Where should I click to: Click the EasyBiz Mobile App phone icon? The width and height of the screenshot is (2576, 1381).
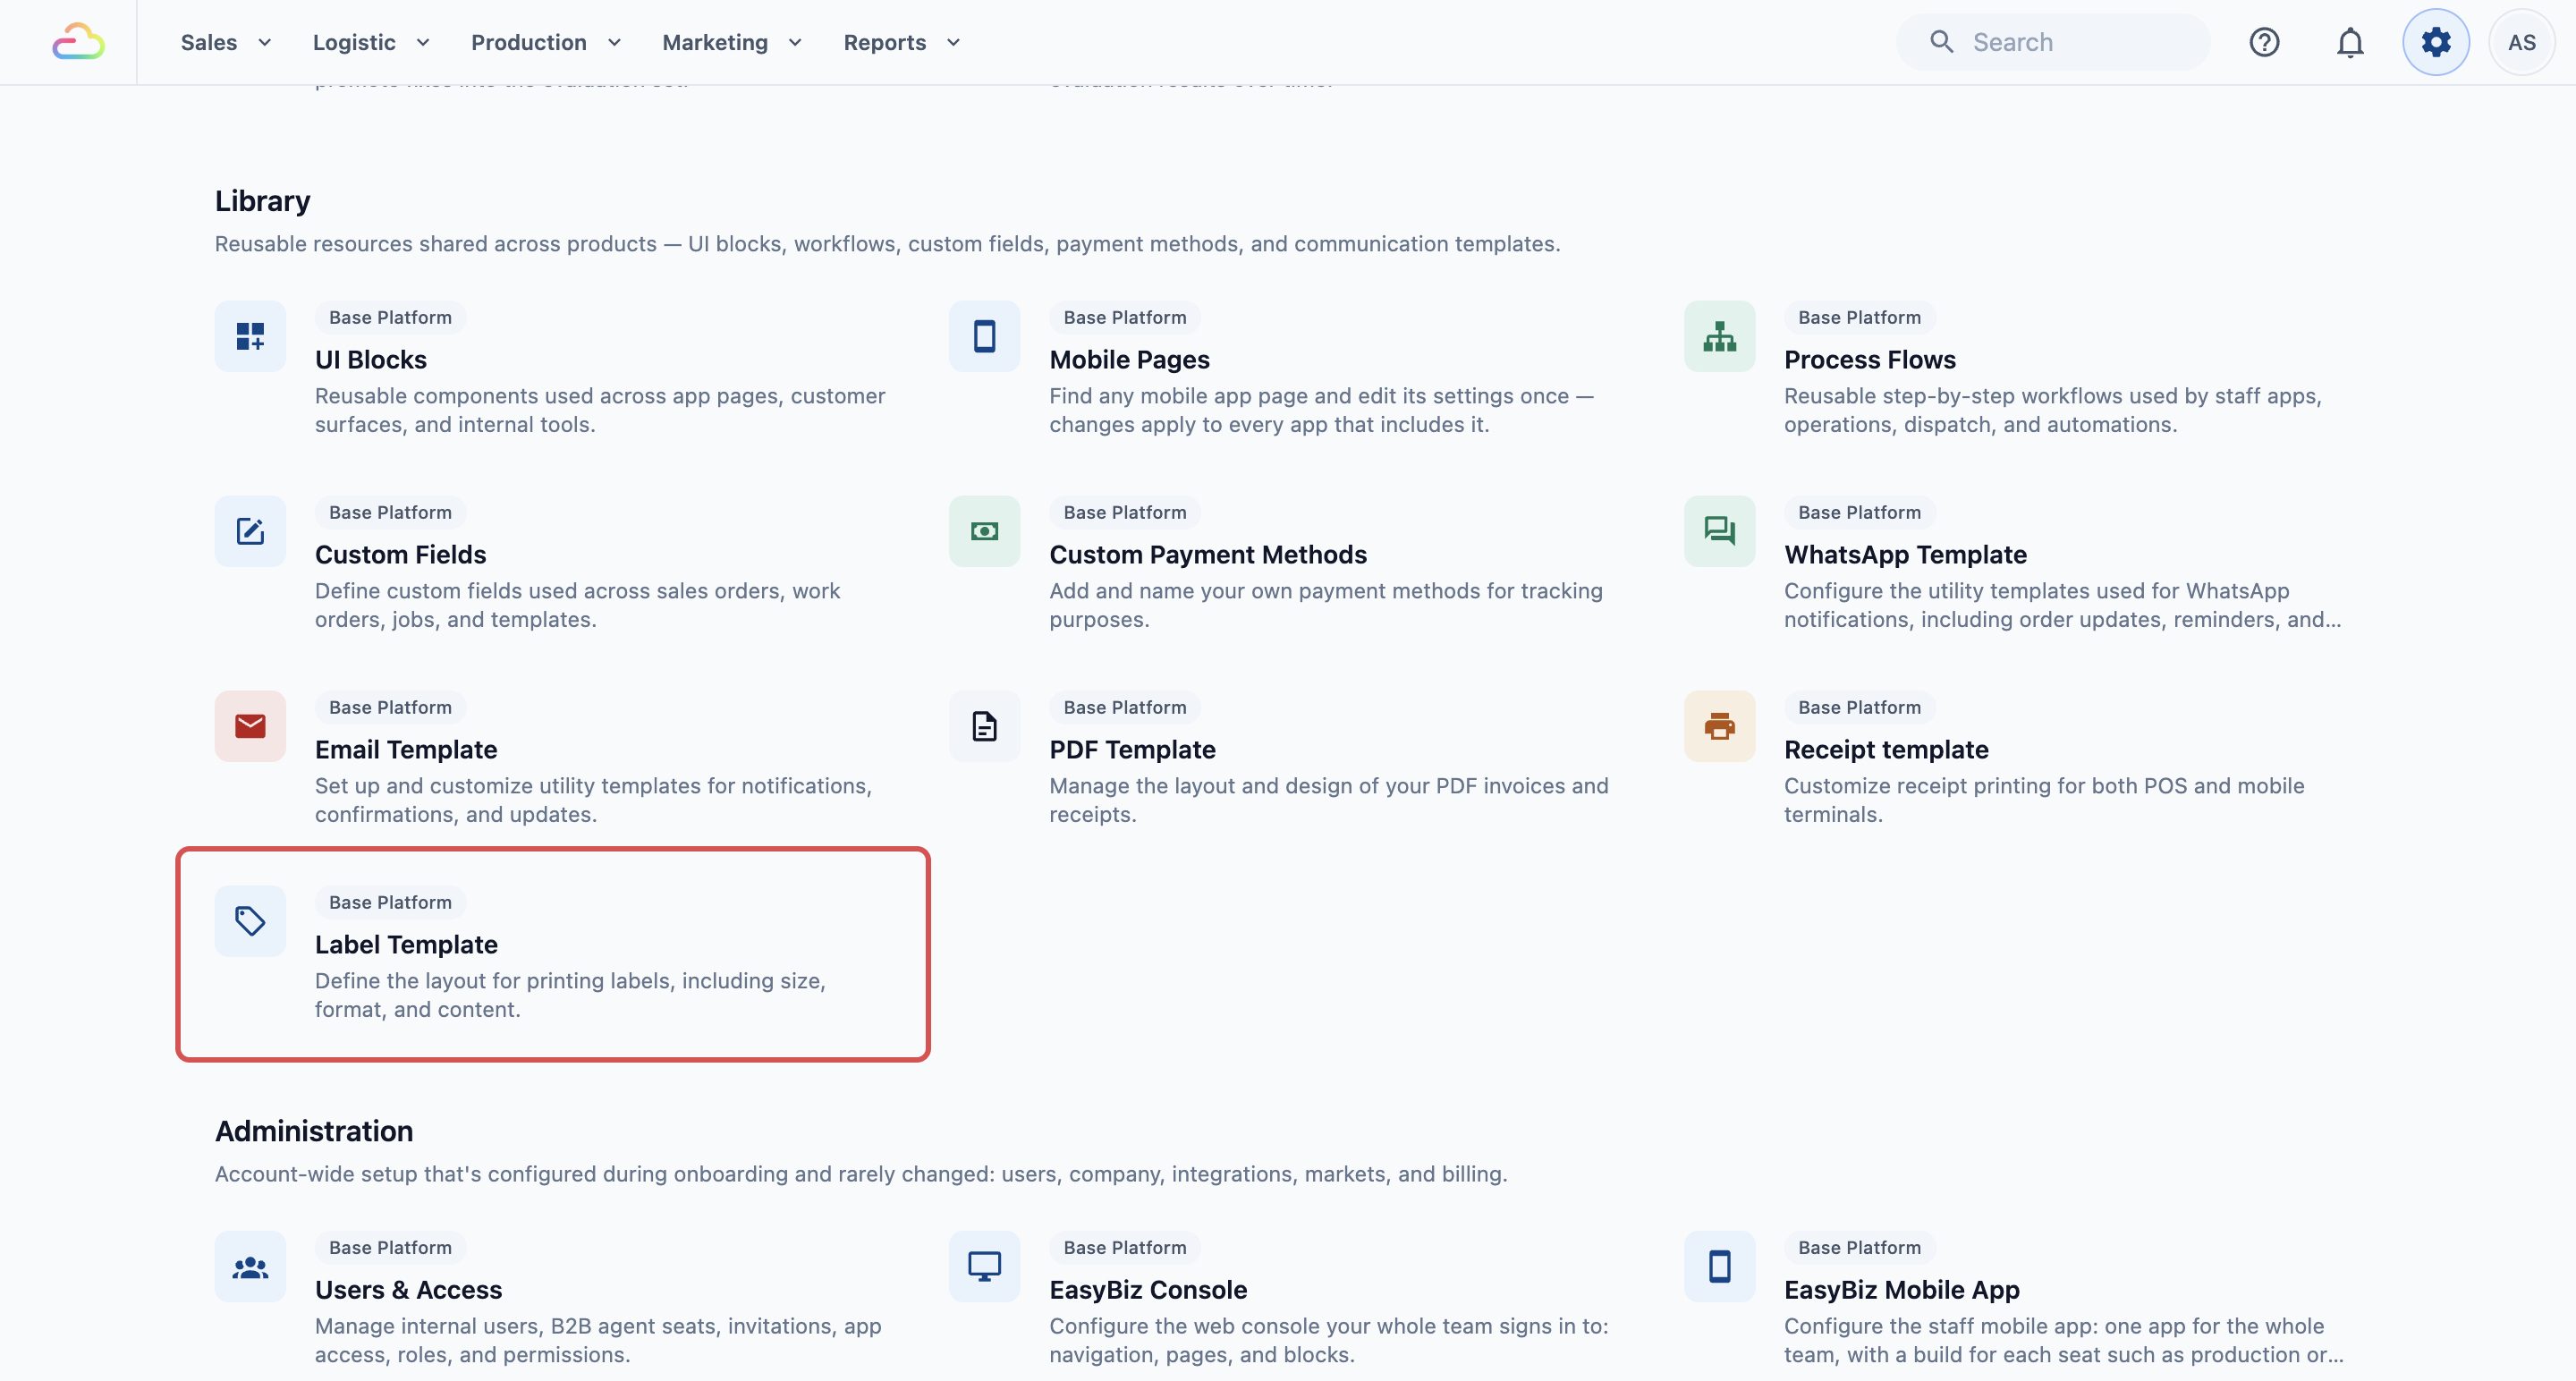[x=1719, y=1266]
